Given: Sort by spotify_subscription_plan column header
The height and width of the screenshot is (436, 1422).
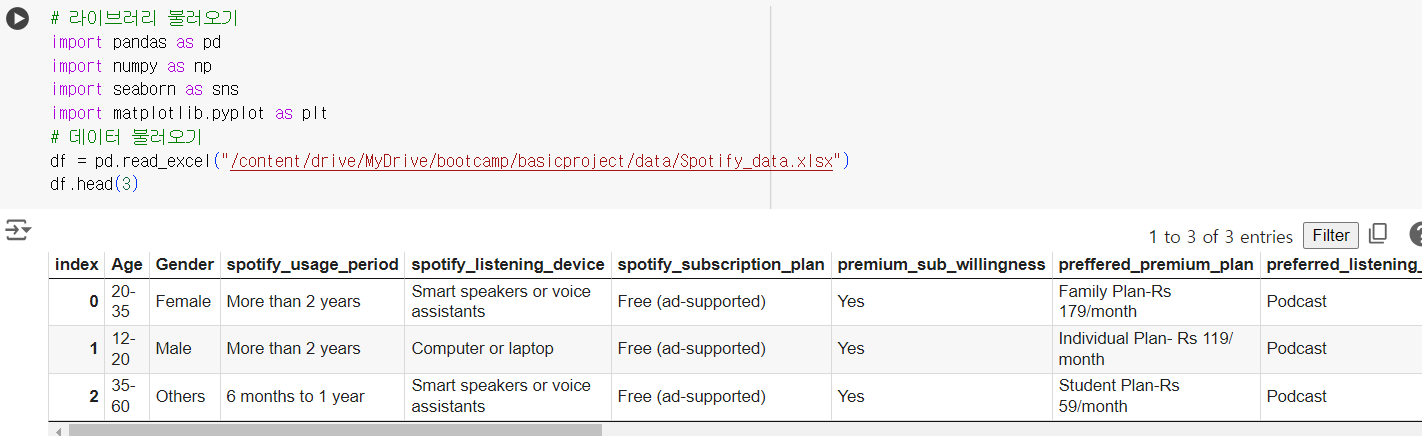Looking at the screenshot, I should click(x=721, y=264).
